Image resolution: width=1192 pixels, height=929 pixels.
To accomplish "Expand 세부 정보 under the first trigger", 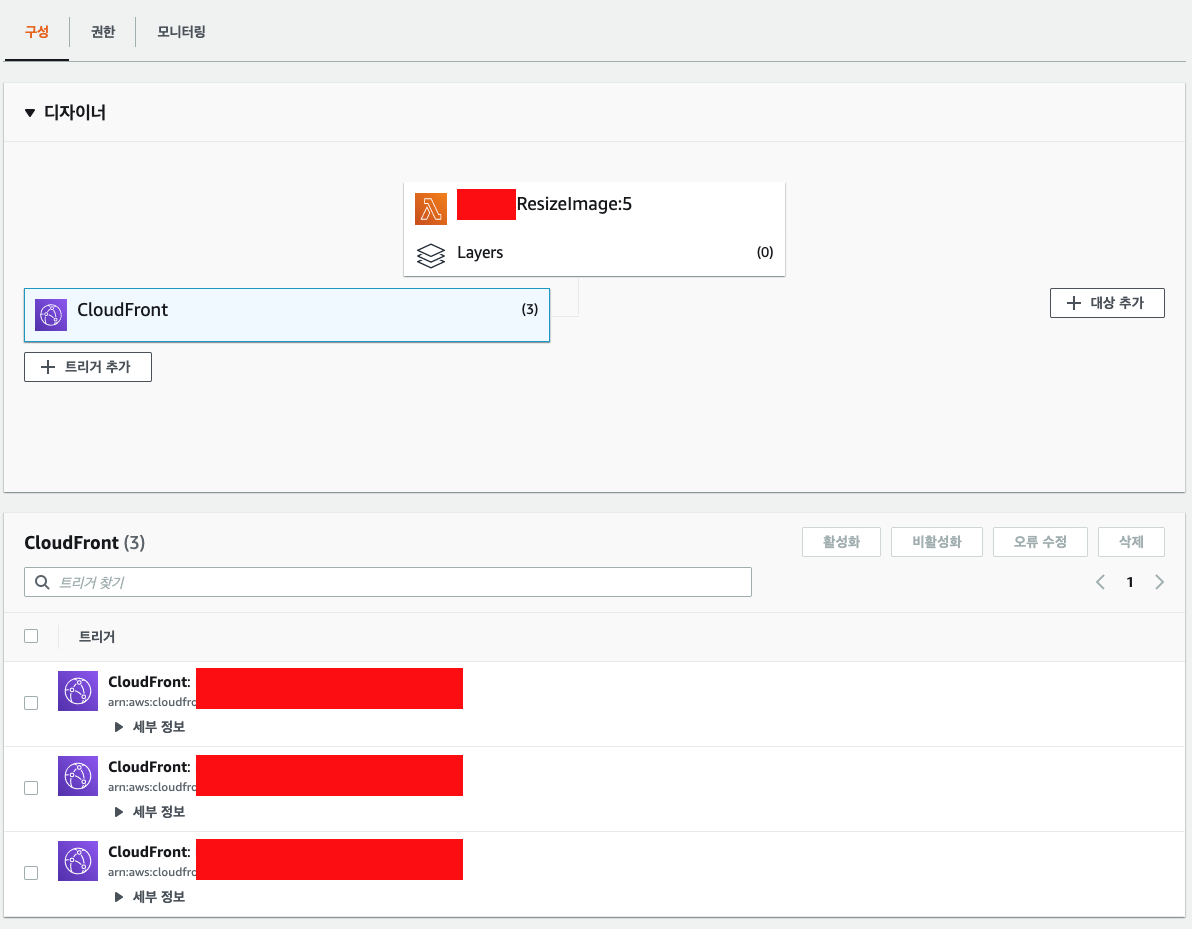I will pos(150,727).
